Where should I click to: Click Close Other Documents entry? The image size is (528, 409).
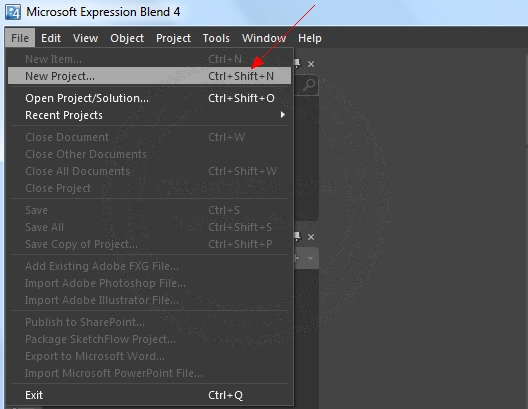(149, 154)
